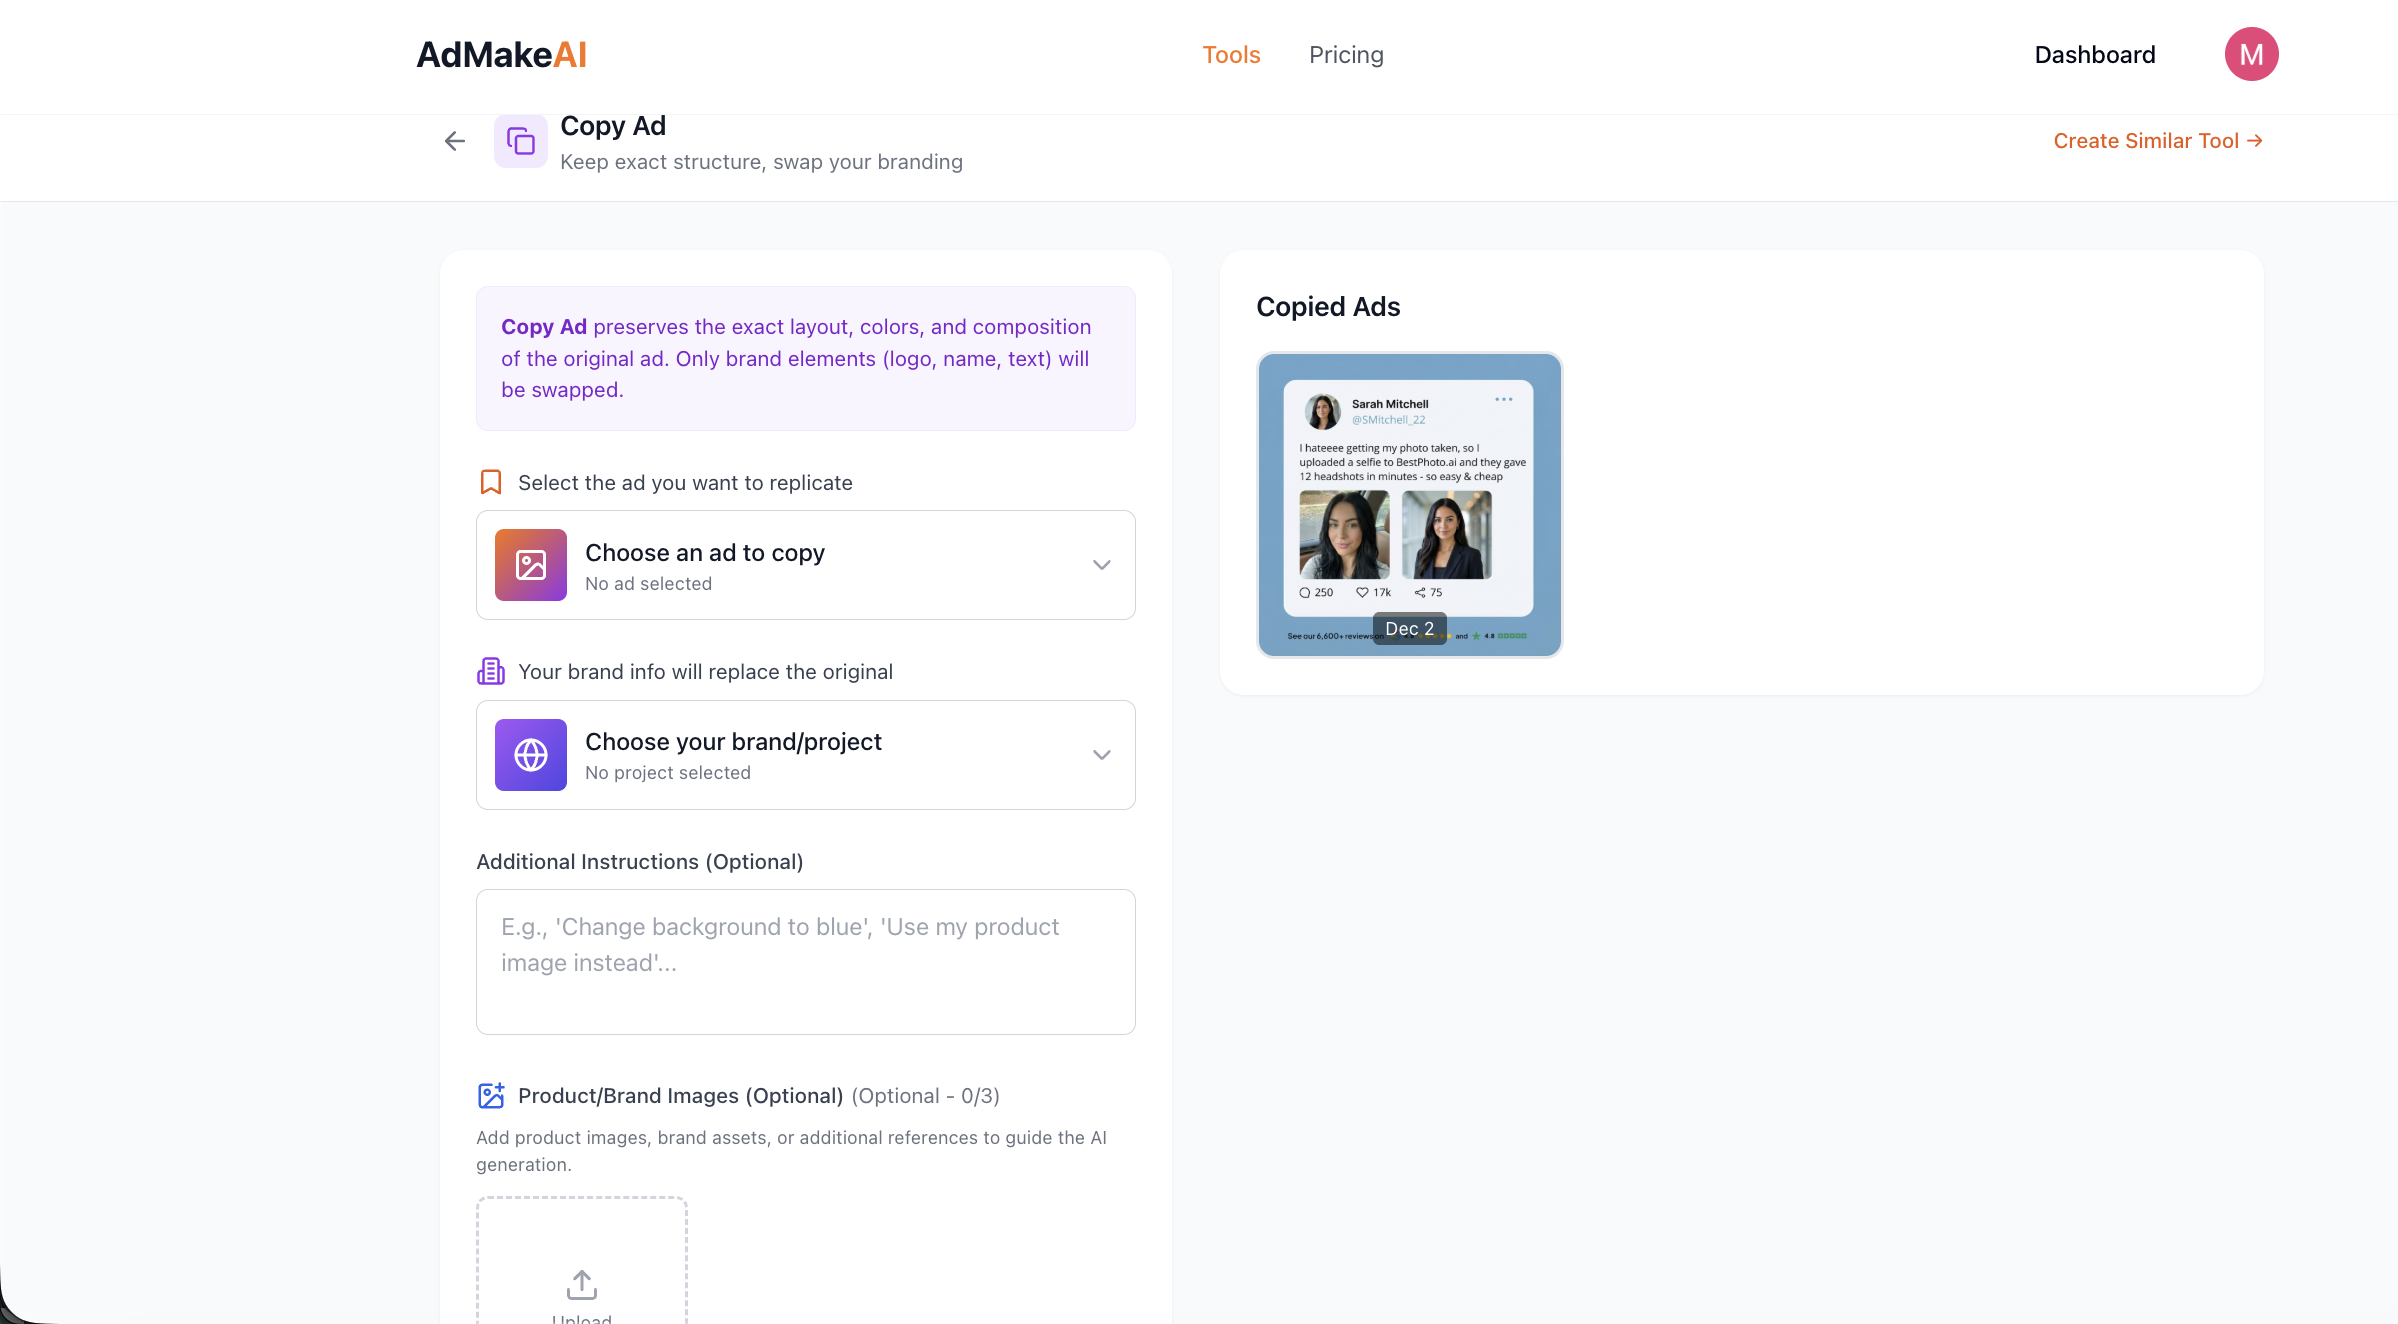Open the Dec 2 copied ad thumbnail
The height and width of the screenshot is (1324, 2398).
(1409, 505)
